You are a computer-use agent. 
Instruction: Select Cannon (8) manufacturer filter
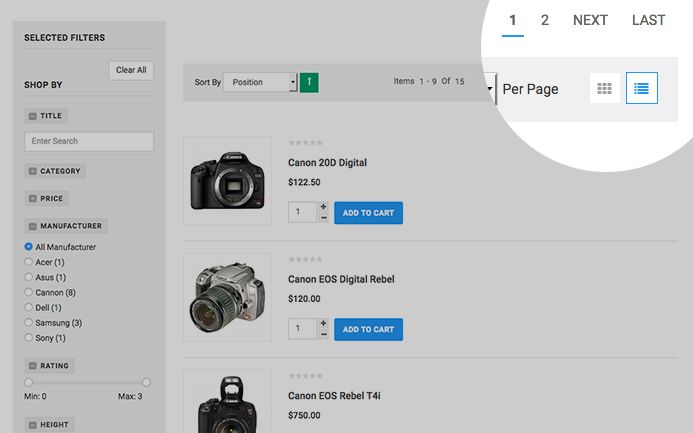(29, 292)
